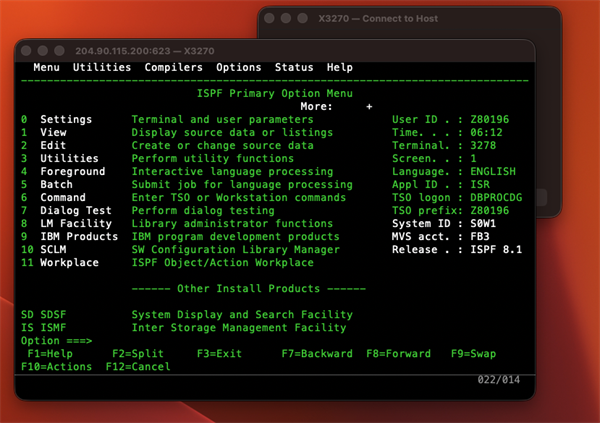Select option 3 Utilities in list
The image size is (600, 423).
point(60,158)
